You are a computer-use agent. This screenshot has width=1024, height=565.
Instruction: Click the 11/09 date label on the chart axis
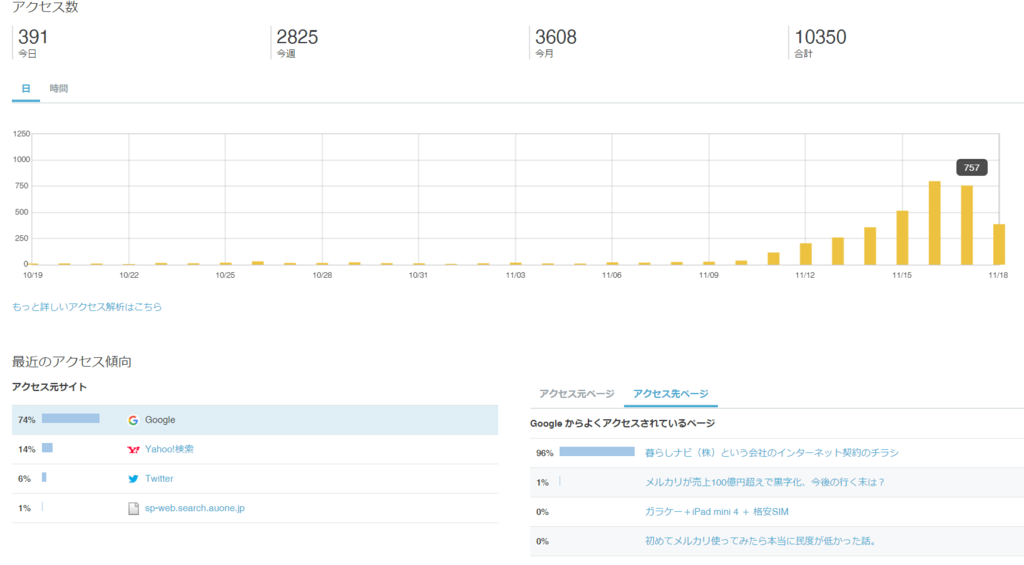tap(709, 275)
